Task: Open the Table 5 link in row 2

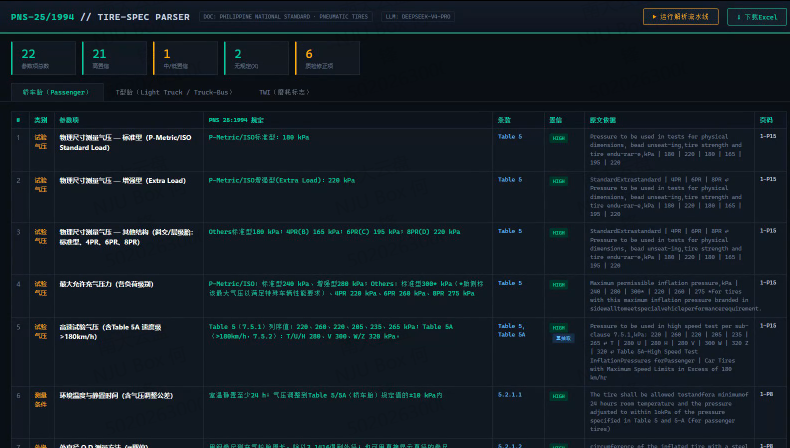Action: pos(510,179)
